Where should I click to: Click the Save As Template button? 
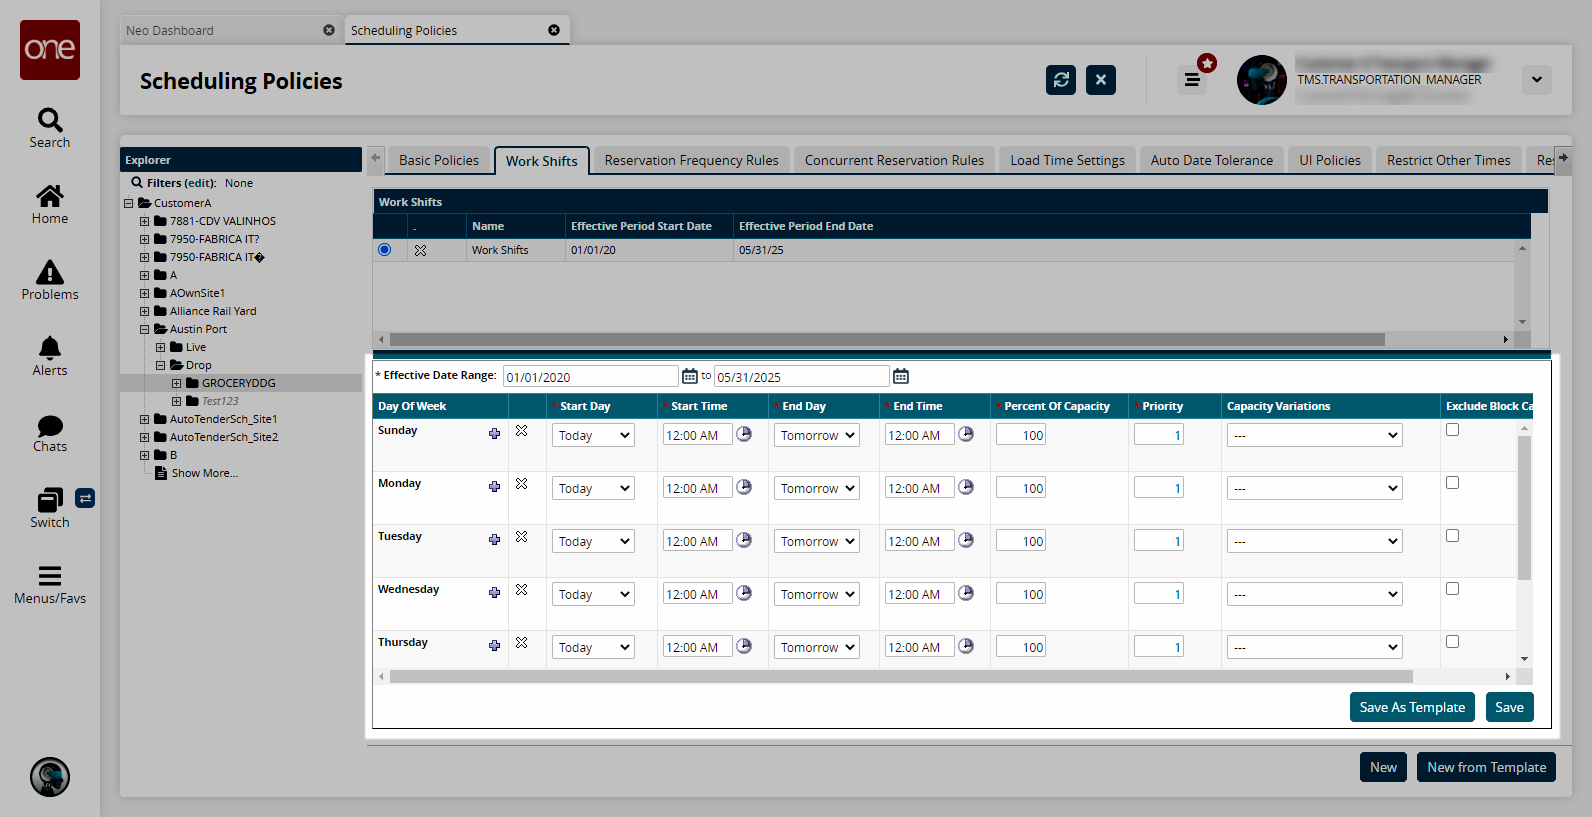pyautogui.click(x=1412, y=707)
